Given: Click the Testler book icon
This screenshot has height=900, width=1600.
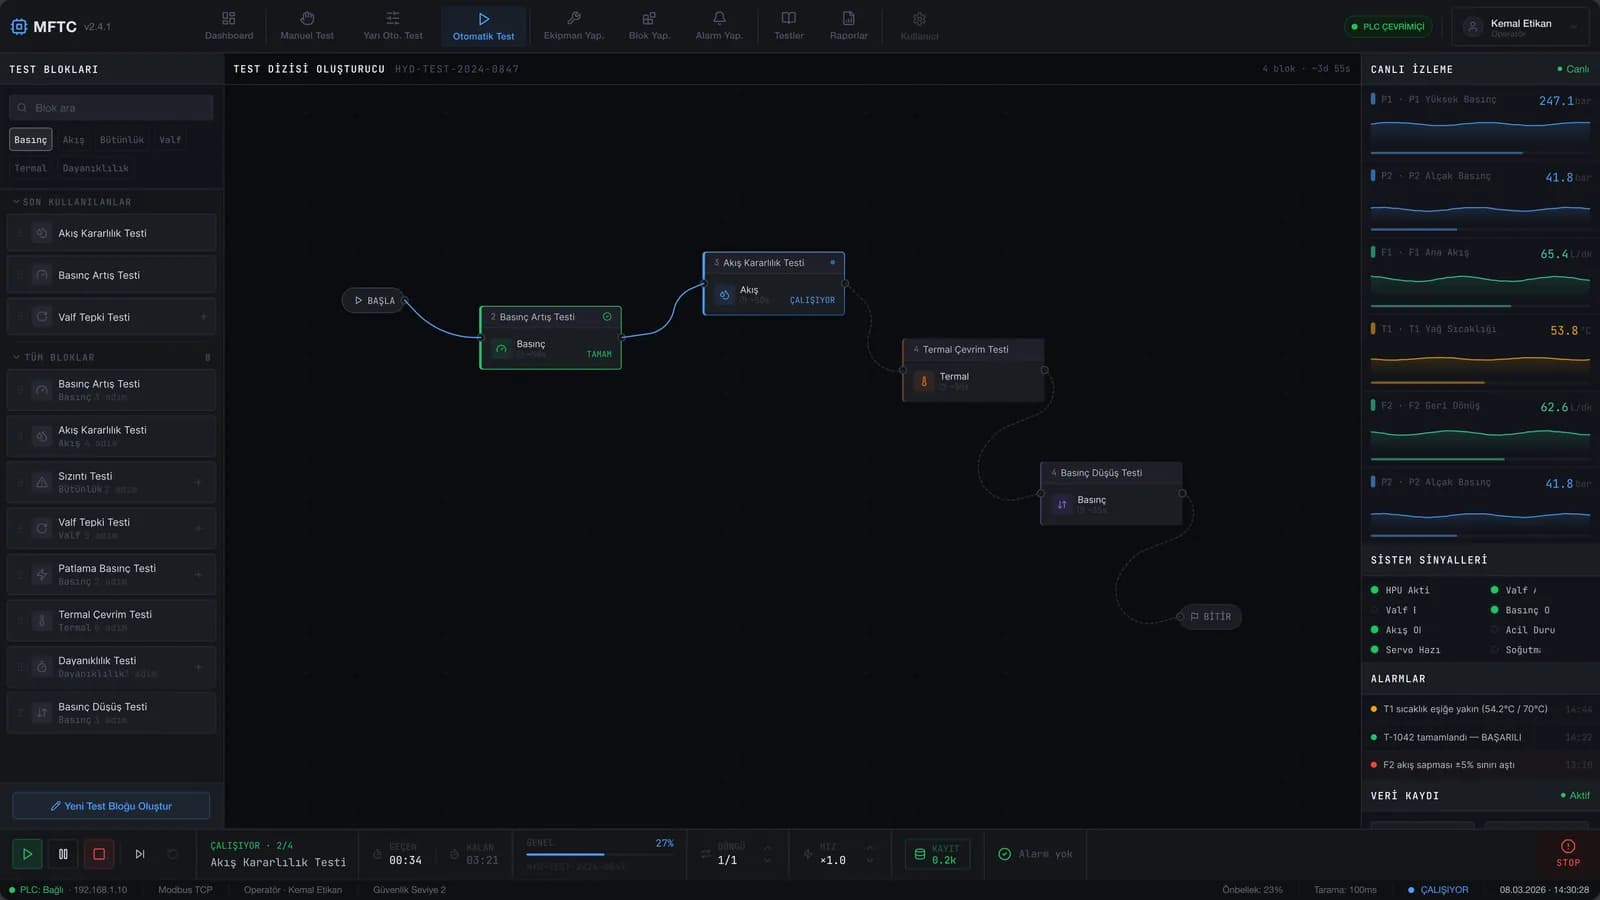Looking at the screenshot, I should click(789, 18).
